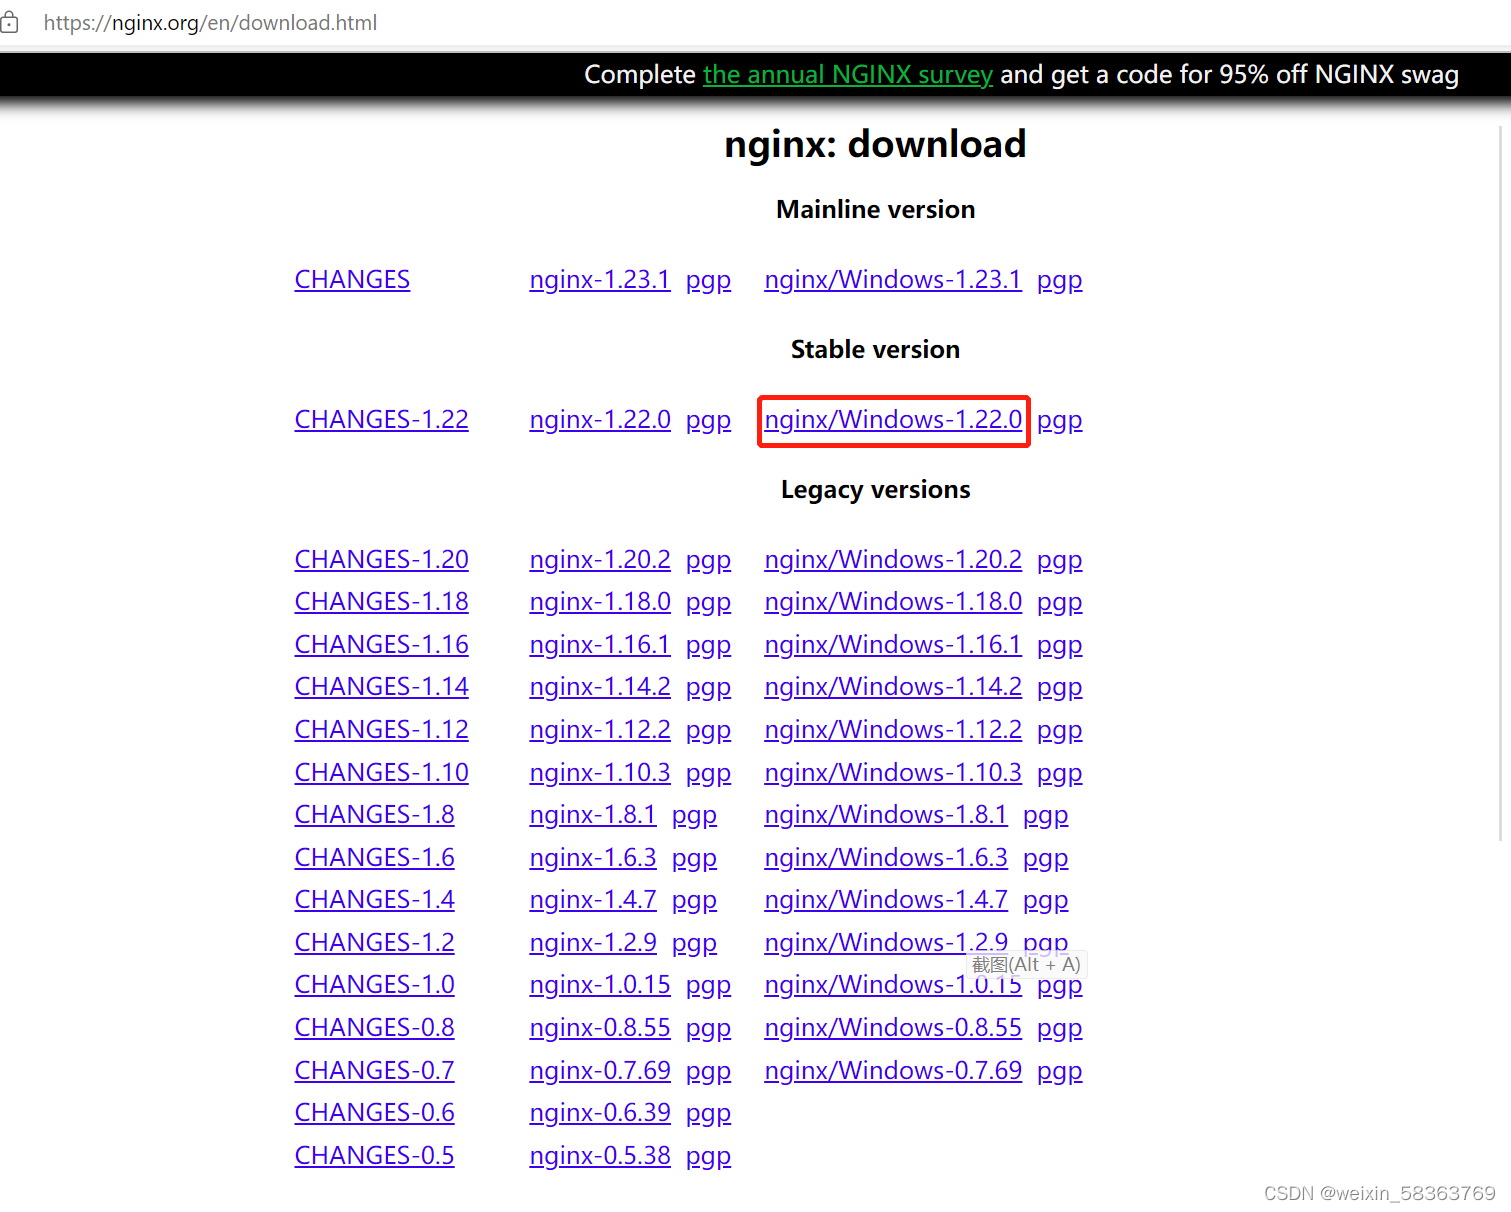Screen dimensions: 1511x1212
Task: Download nginx/Windows-1.14.2 legacy build
Action: click(893, 687)
